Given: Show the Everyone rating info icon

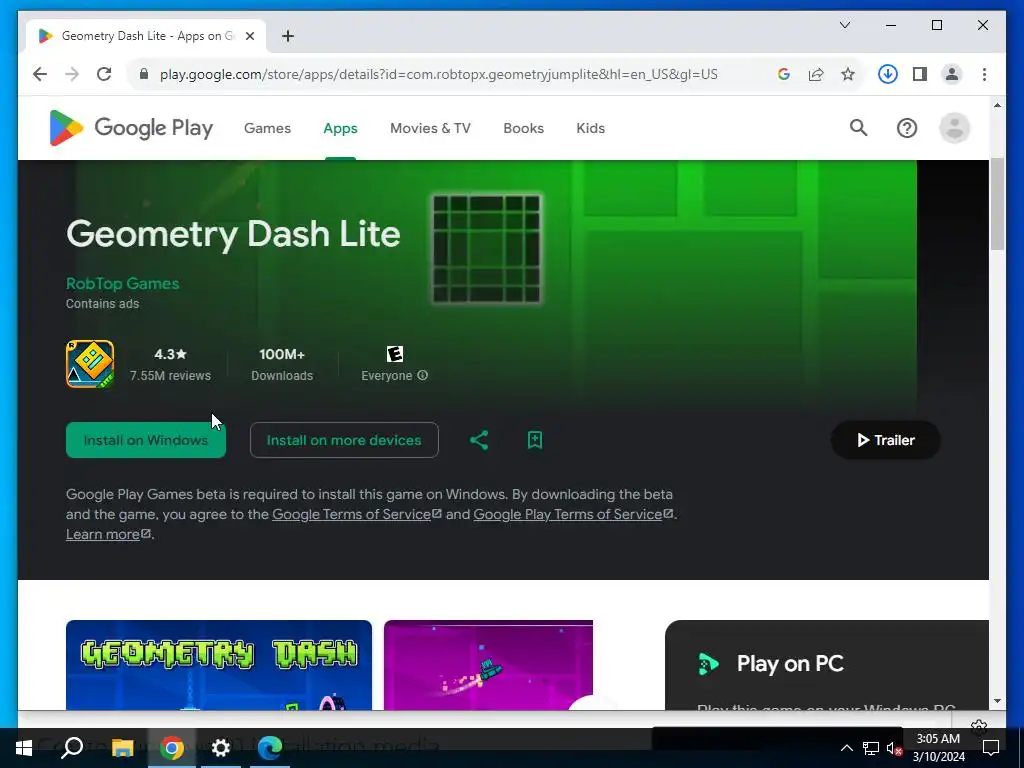Looking at the screenshot, I should coord(423,376).
